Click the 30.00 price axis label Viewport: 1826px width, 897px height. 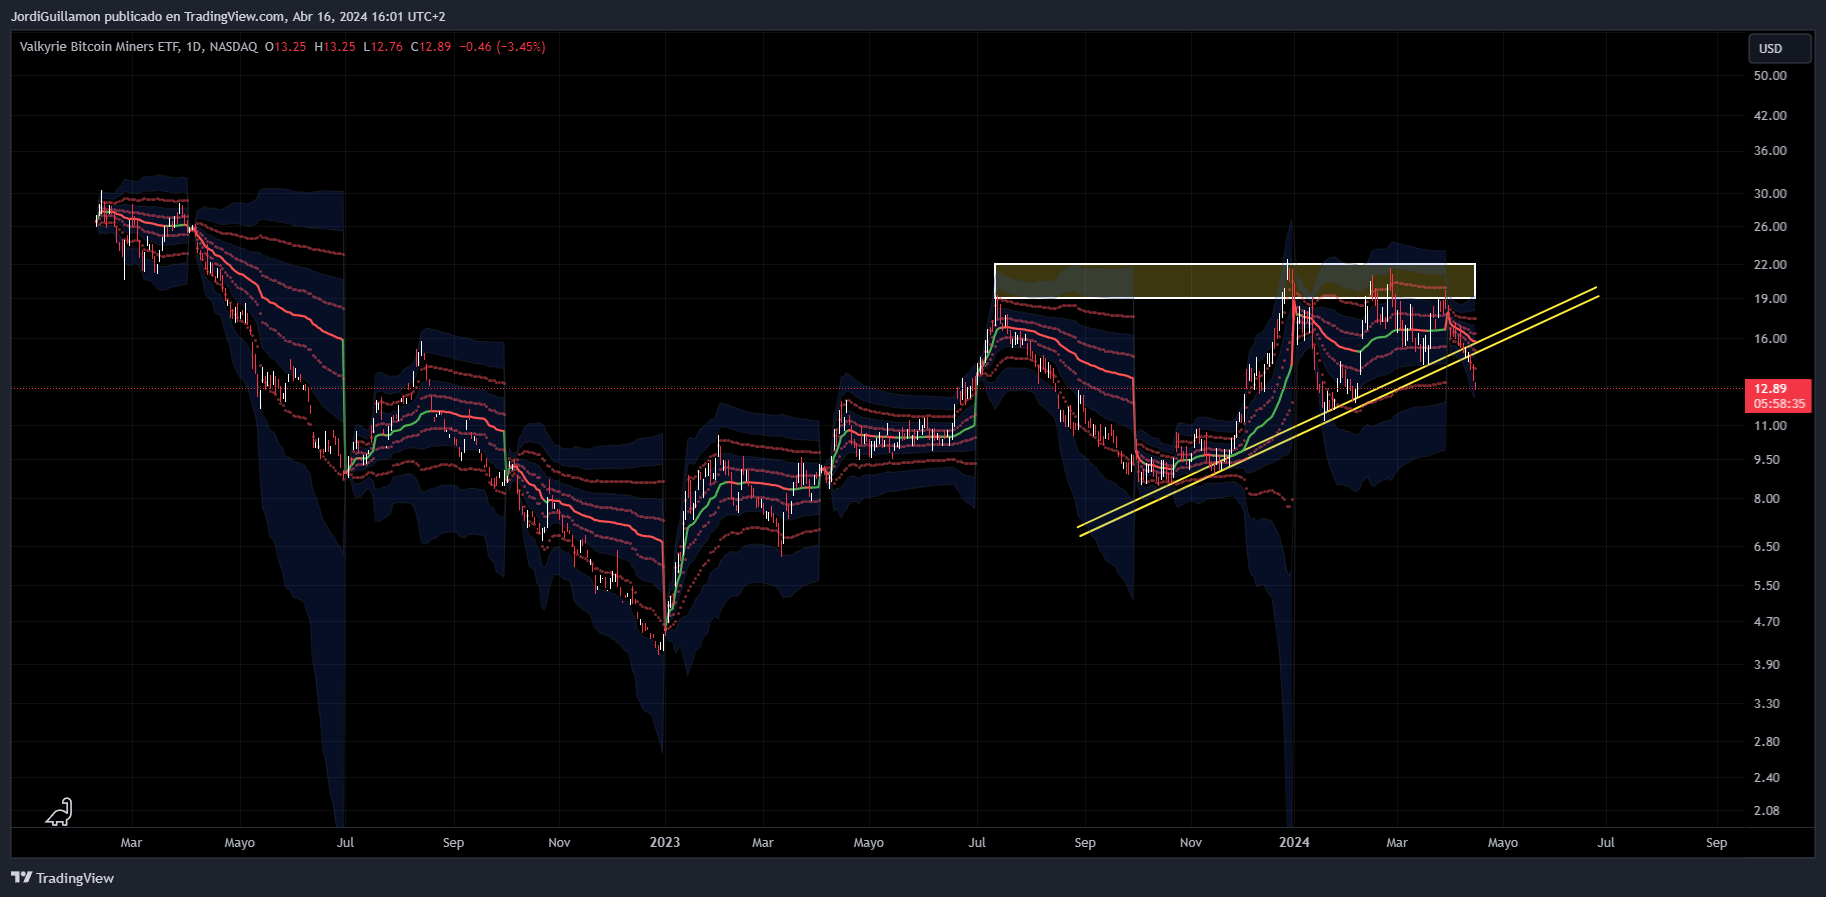tap(1769, 194)
